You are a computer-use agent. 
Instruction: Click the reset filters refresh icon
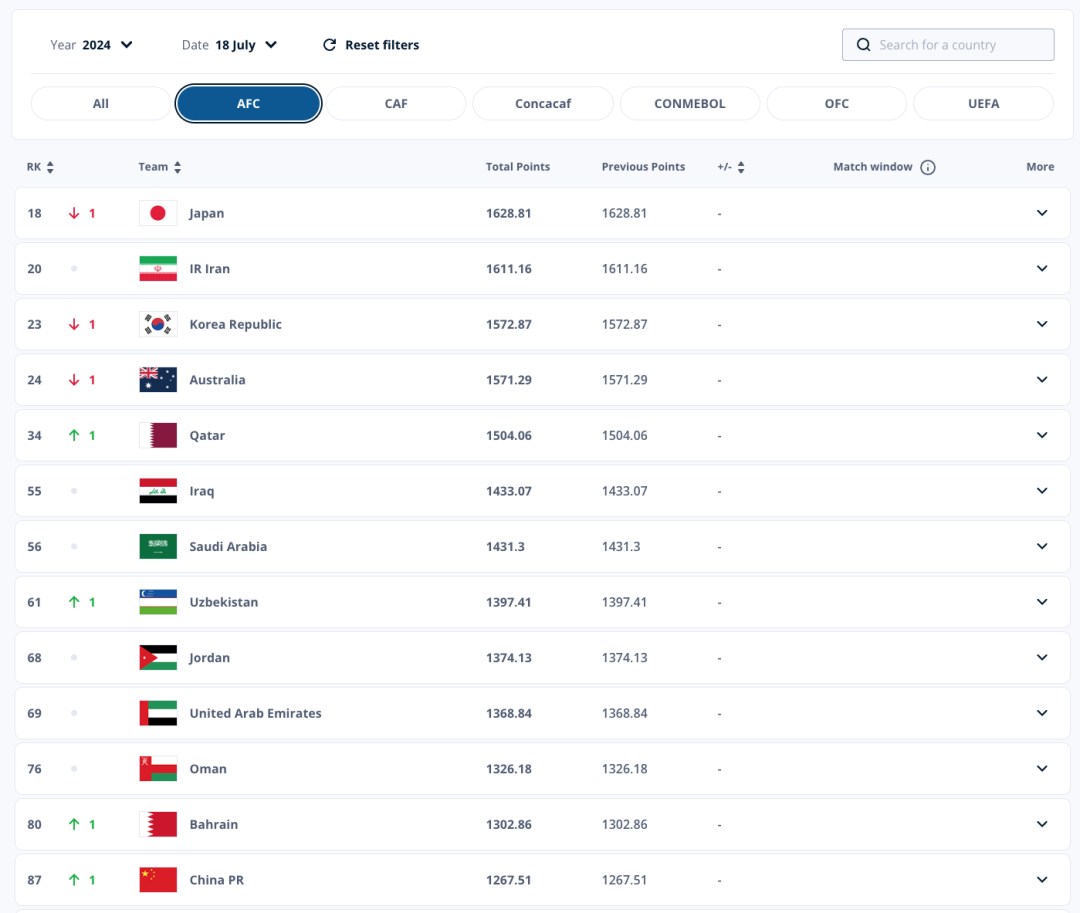click(x=330, y=45)
